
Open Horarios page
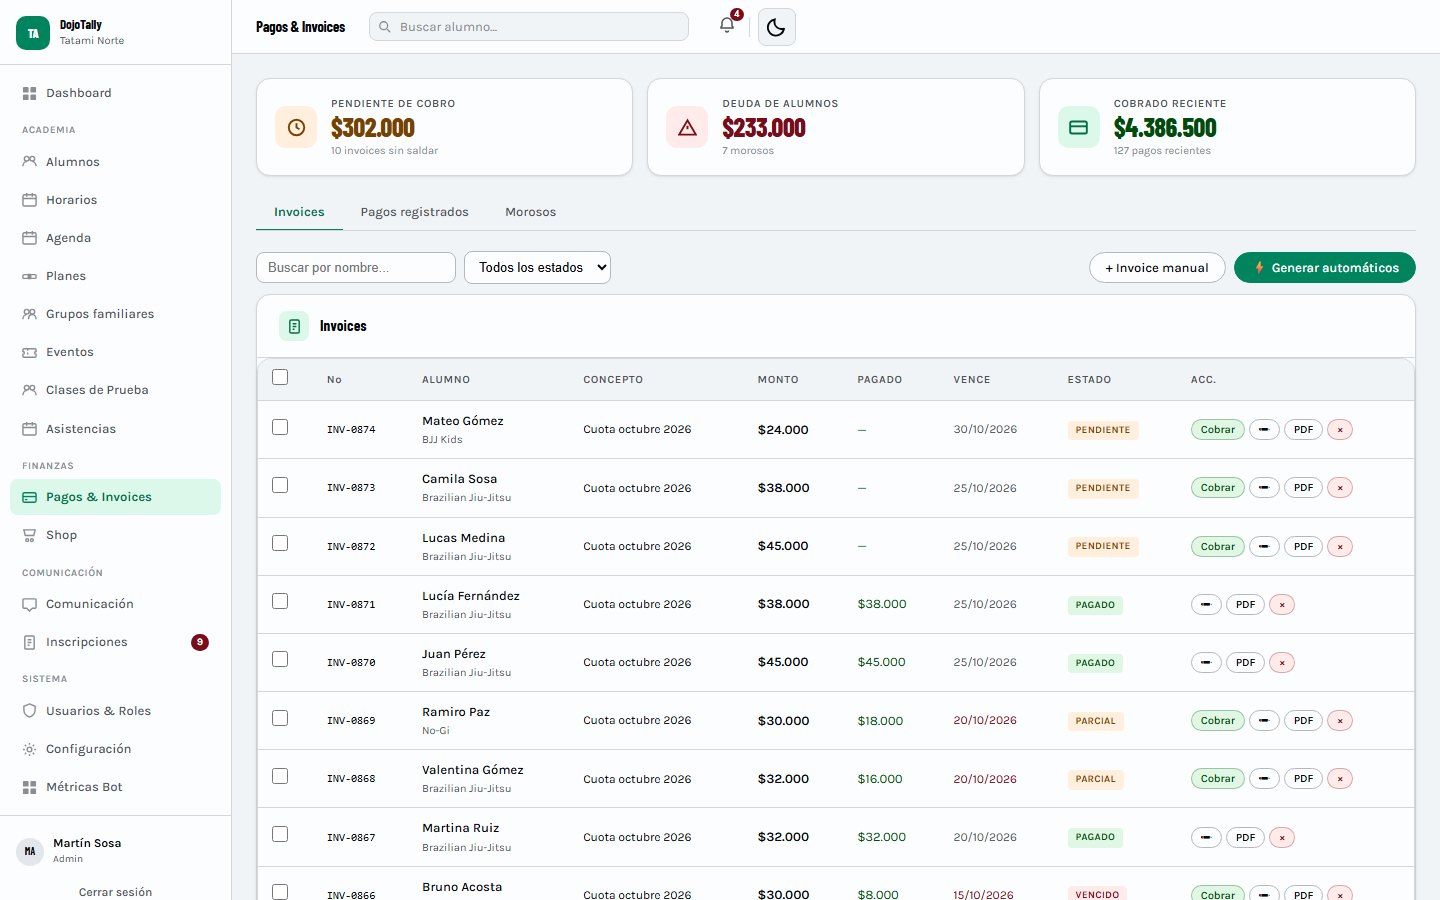pyautogui.click(x=115, y=200)
